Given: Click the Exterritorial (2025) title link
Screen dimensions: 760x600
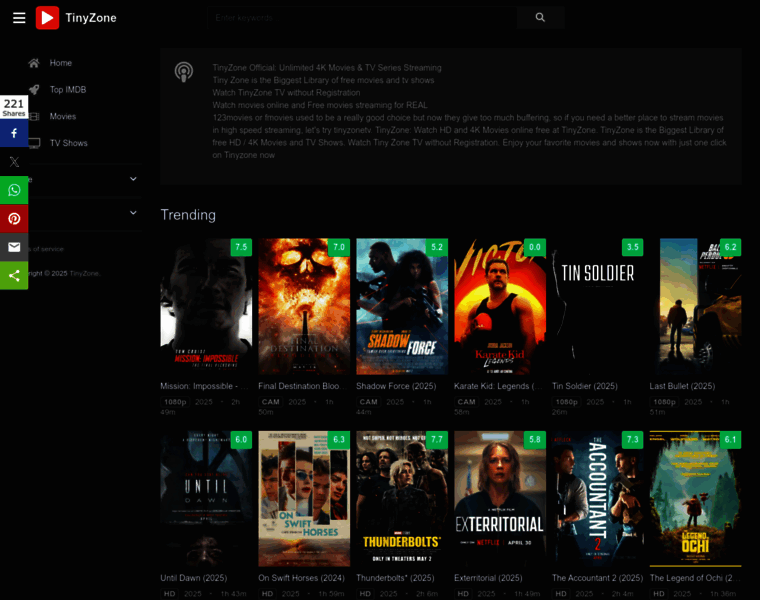Looking at the screenshot, I should pyautogui.click(x=488, y=578).
